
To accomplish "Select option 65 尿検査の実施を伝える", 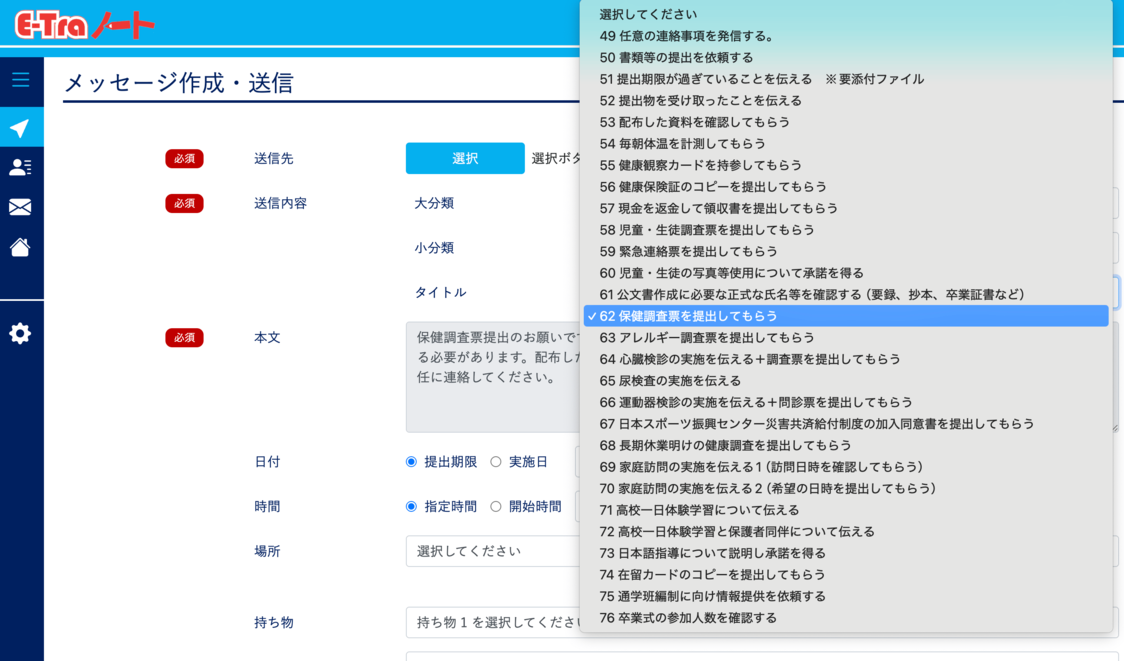I will [846, 380].
